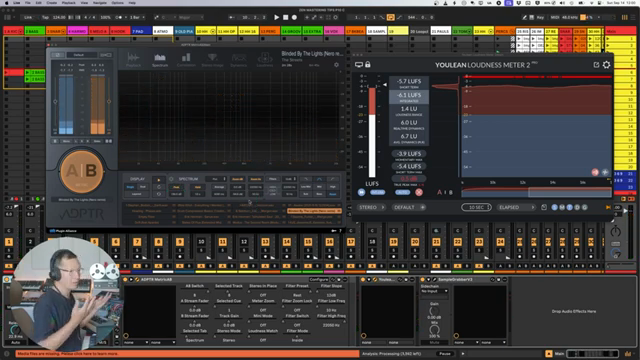Open the Major scale dropdown
Screen dimensions: 640x360
click(x=192, y=18)
